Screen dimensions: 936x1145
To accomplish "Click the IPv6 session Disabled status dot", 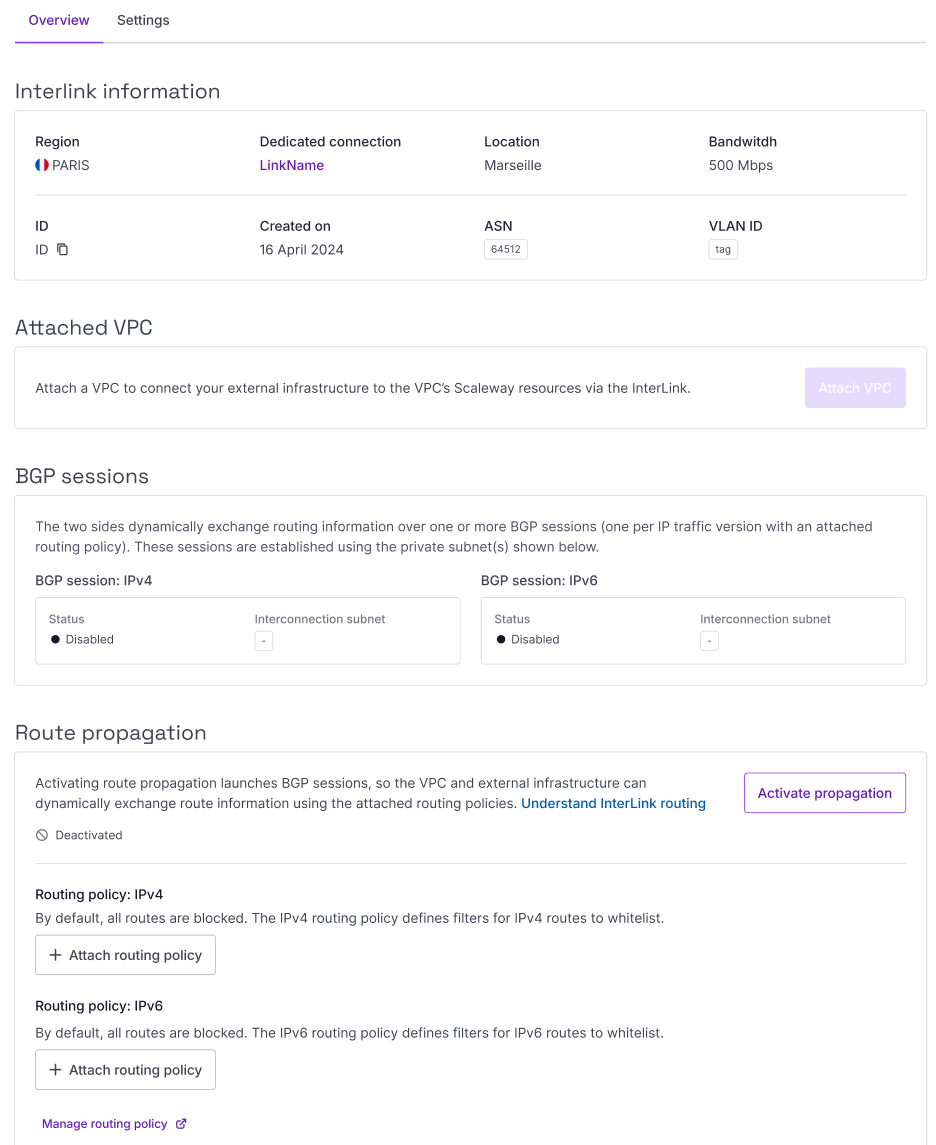I will (x=500, y=639).
